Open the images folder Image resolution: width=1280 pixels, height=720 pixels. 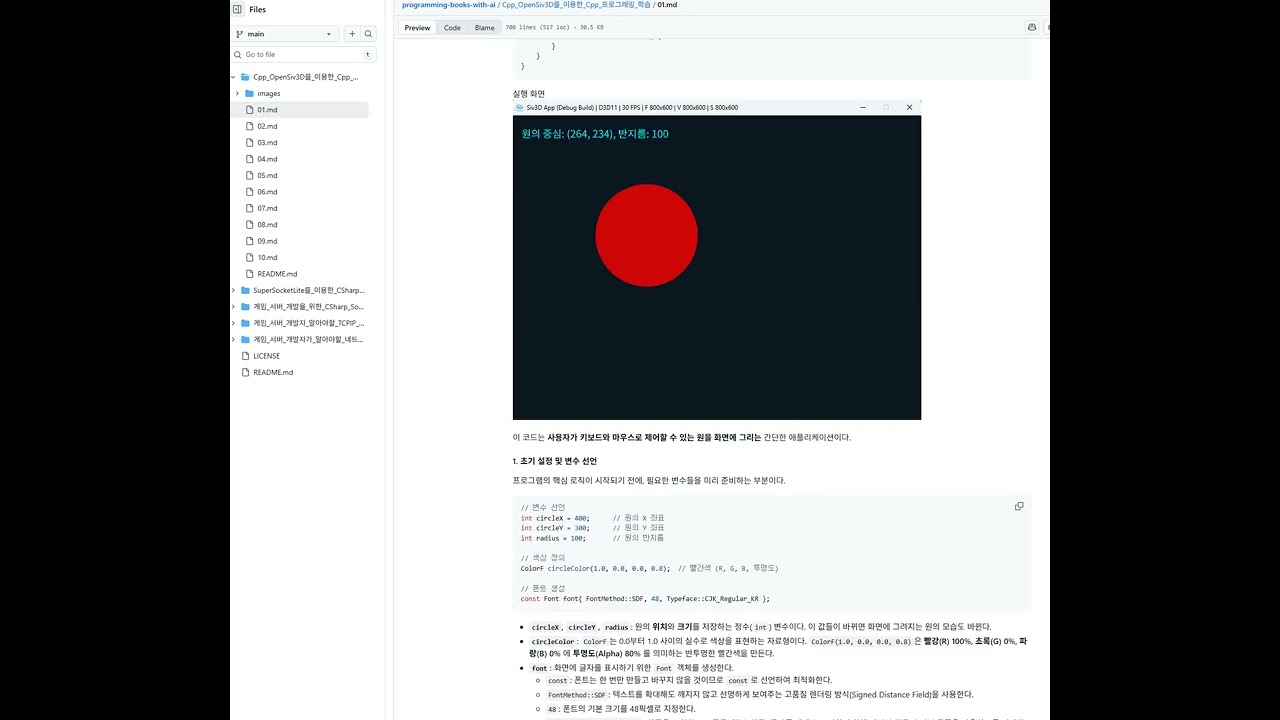click(269, 93)
